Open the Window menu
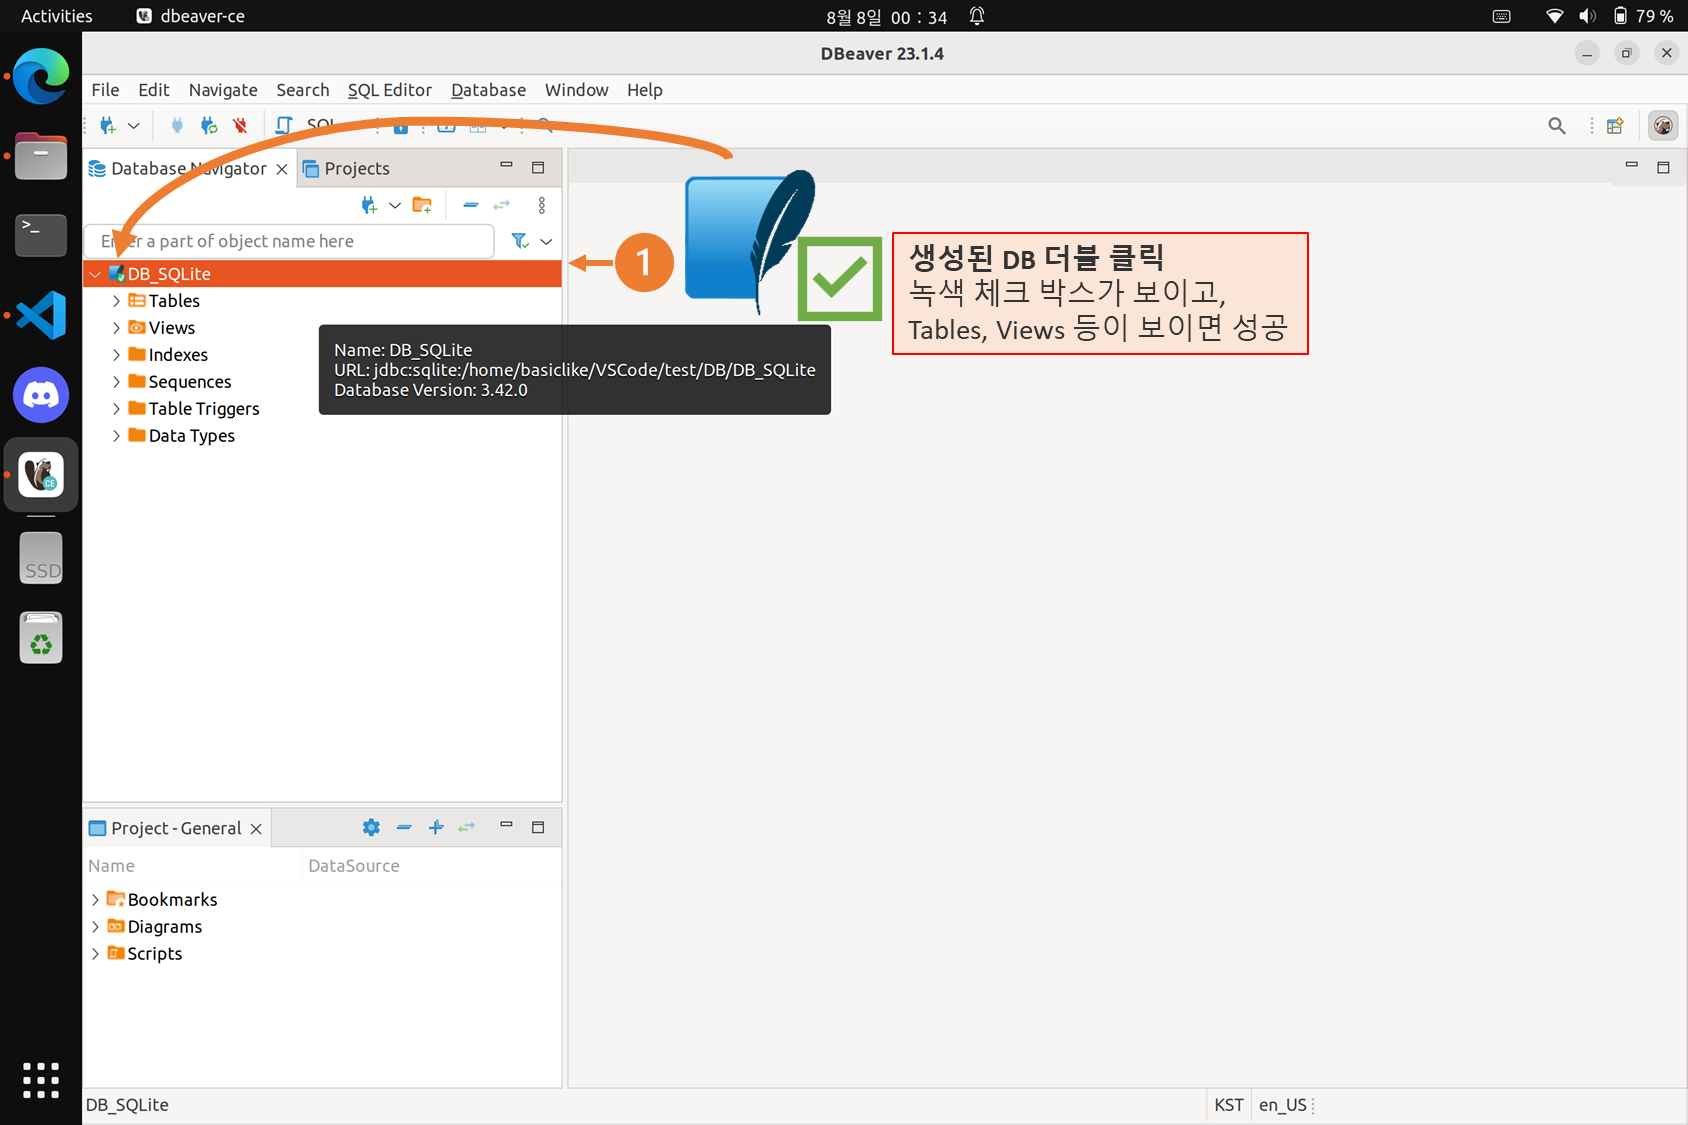1688x1125 pixels. pyautogui.click(x=576, y=90)
